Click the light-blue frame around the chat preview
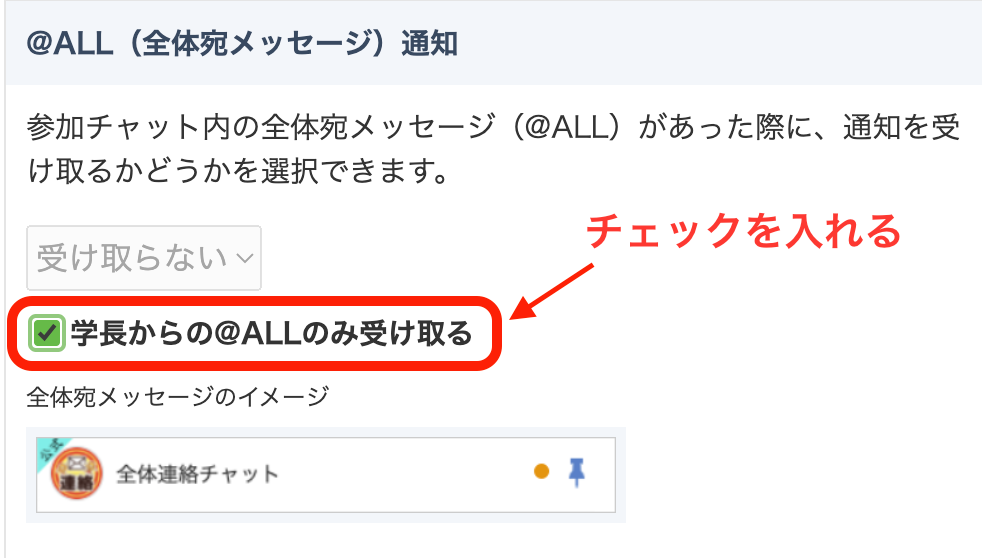The image size is (982, 558). [x=326, y=432]
